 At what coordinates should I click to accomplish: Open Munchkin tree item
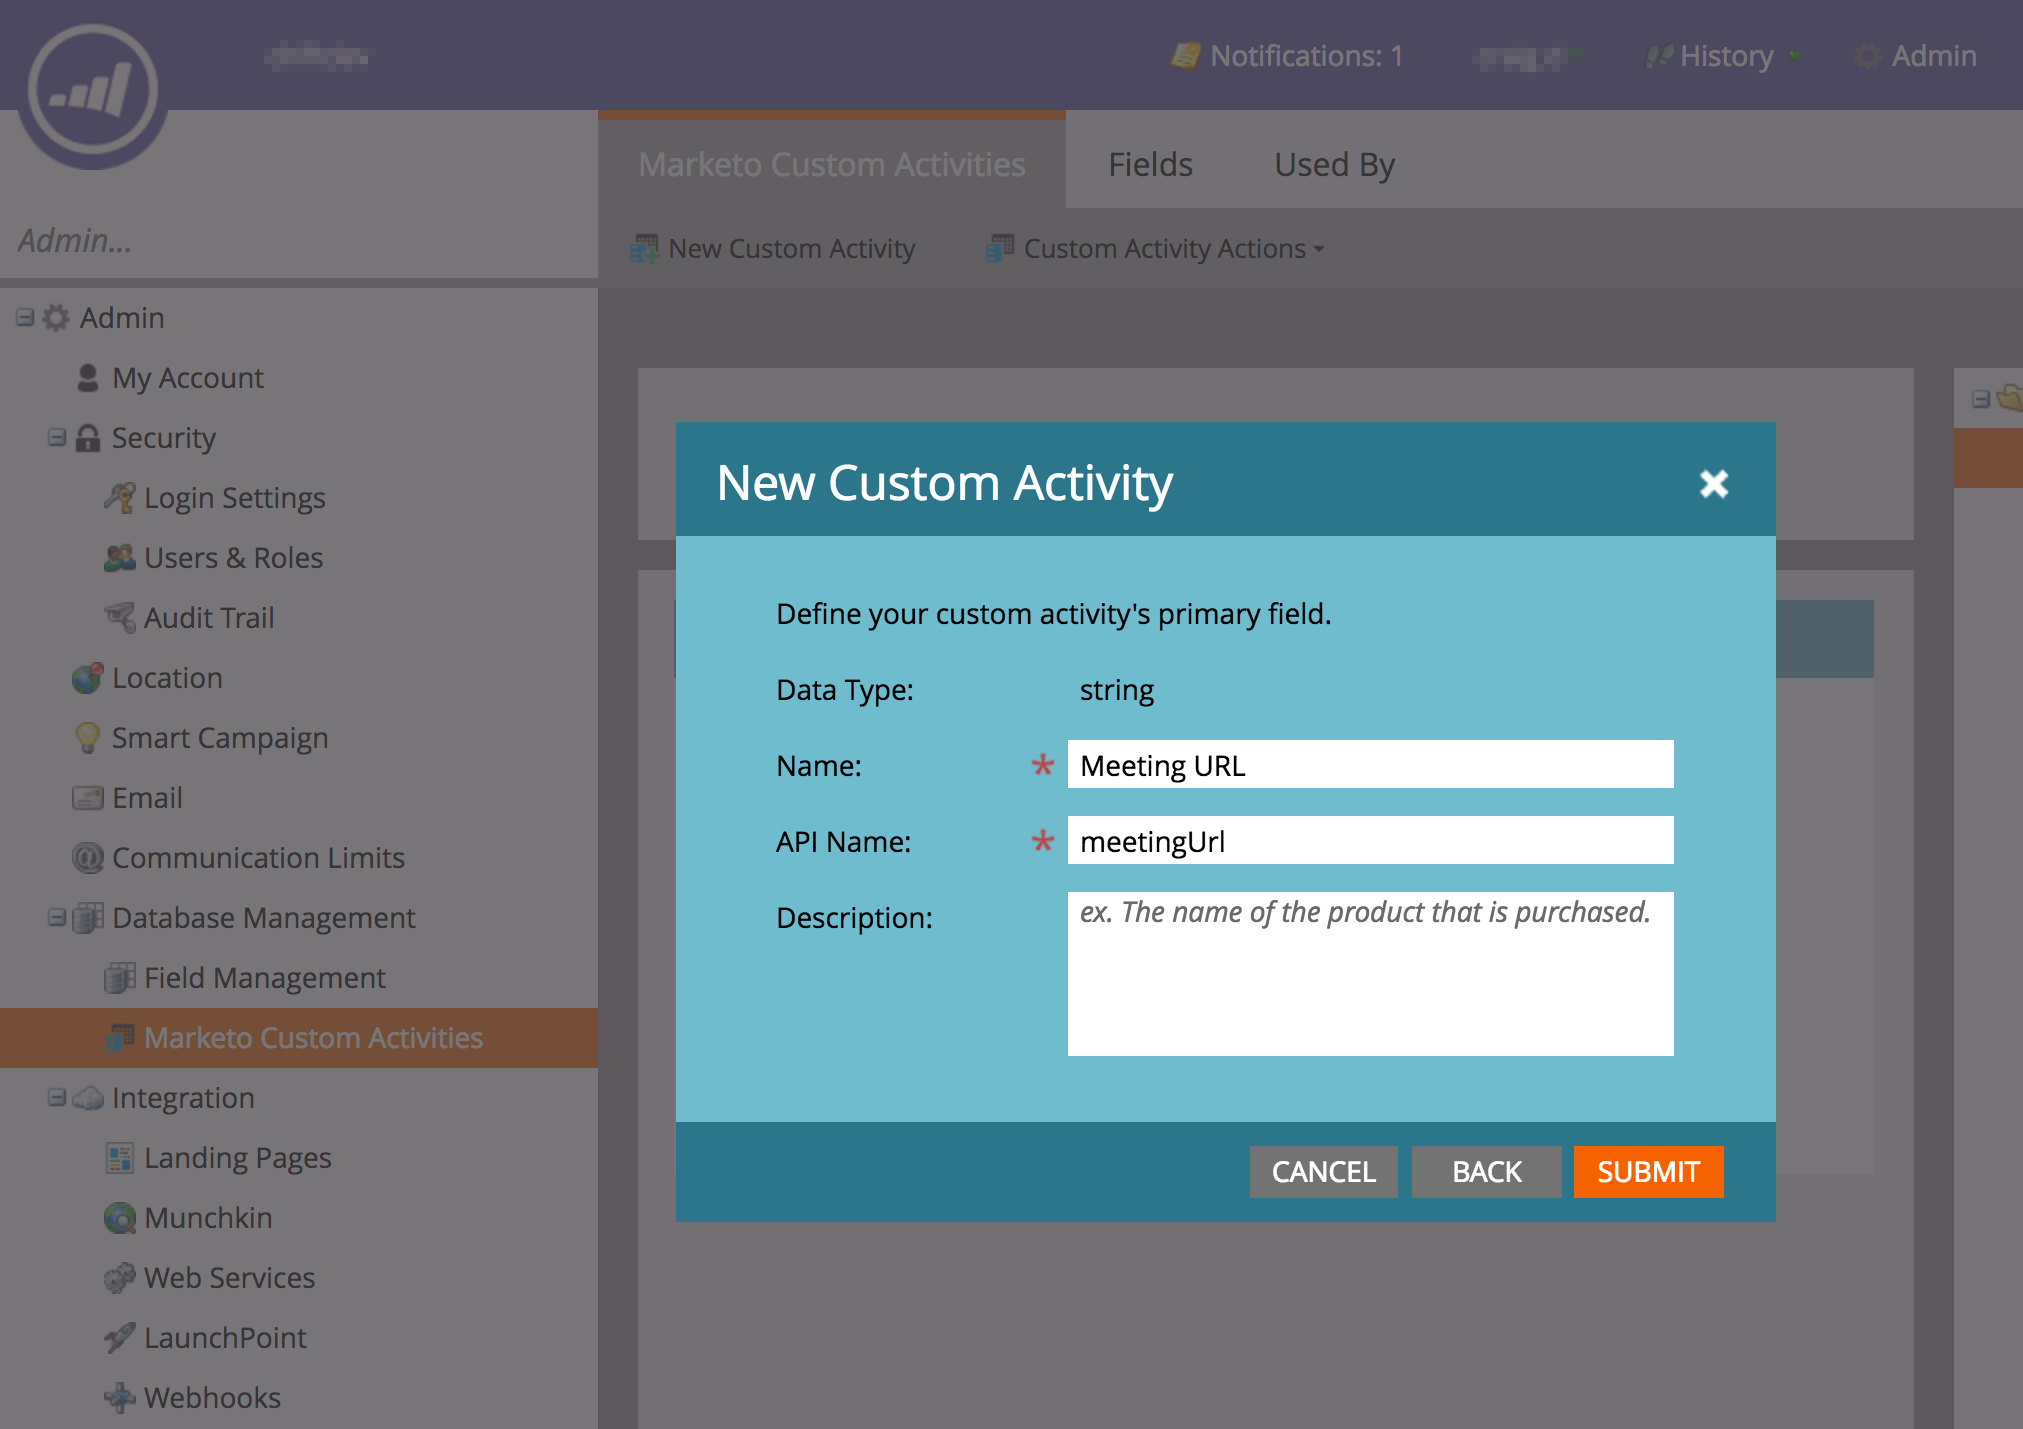click(208, 1218)
